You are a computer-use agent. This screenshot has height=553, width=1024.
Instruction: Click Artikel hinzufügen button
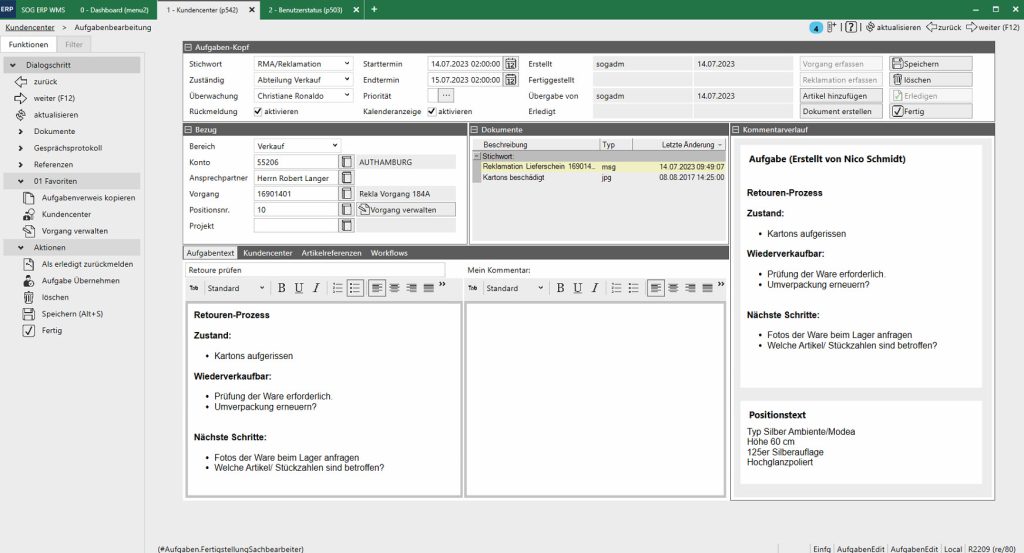click(x=841, y=96)
